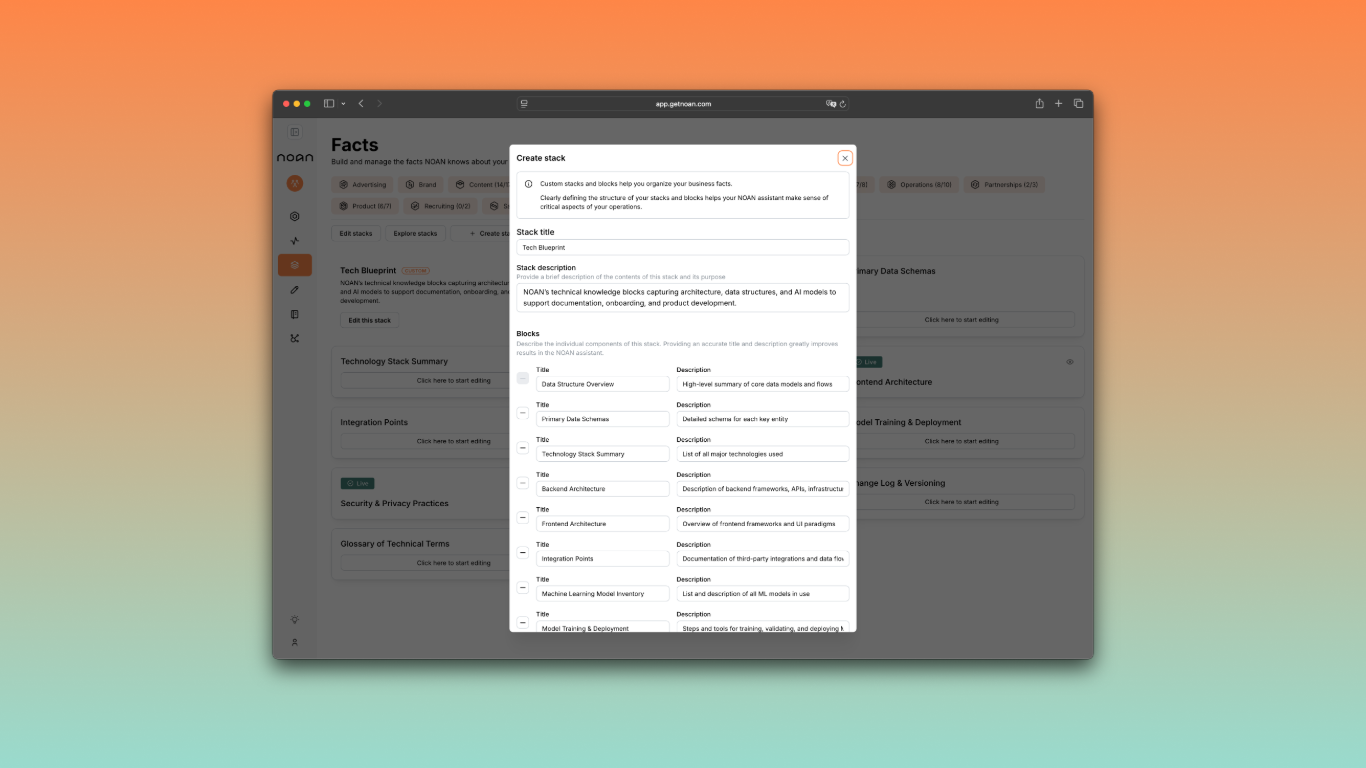Edit the Machine Learning Model Inventory title field
The image size is (1366, 768).
click(603, 594)
